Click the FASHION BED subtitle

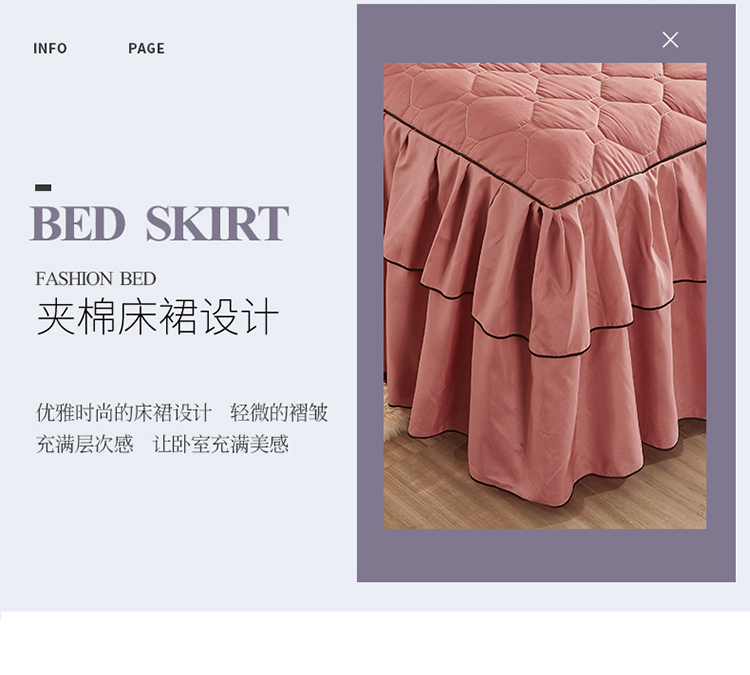click(96, 279)
